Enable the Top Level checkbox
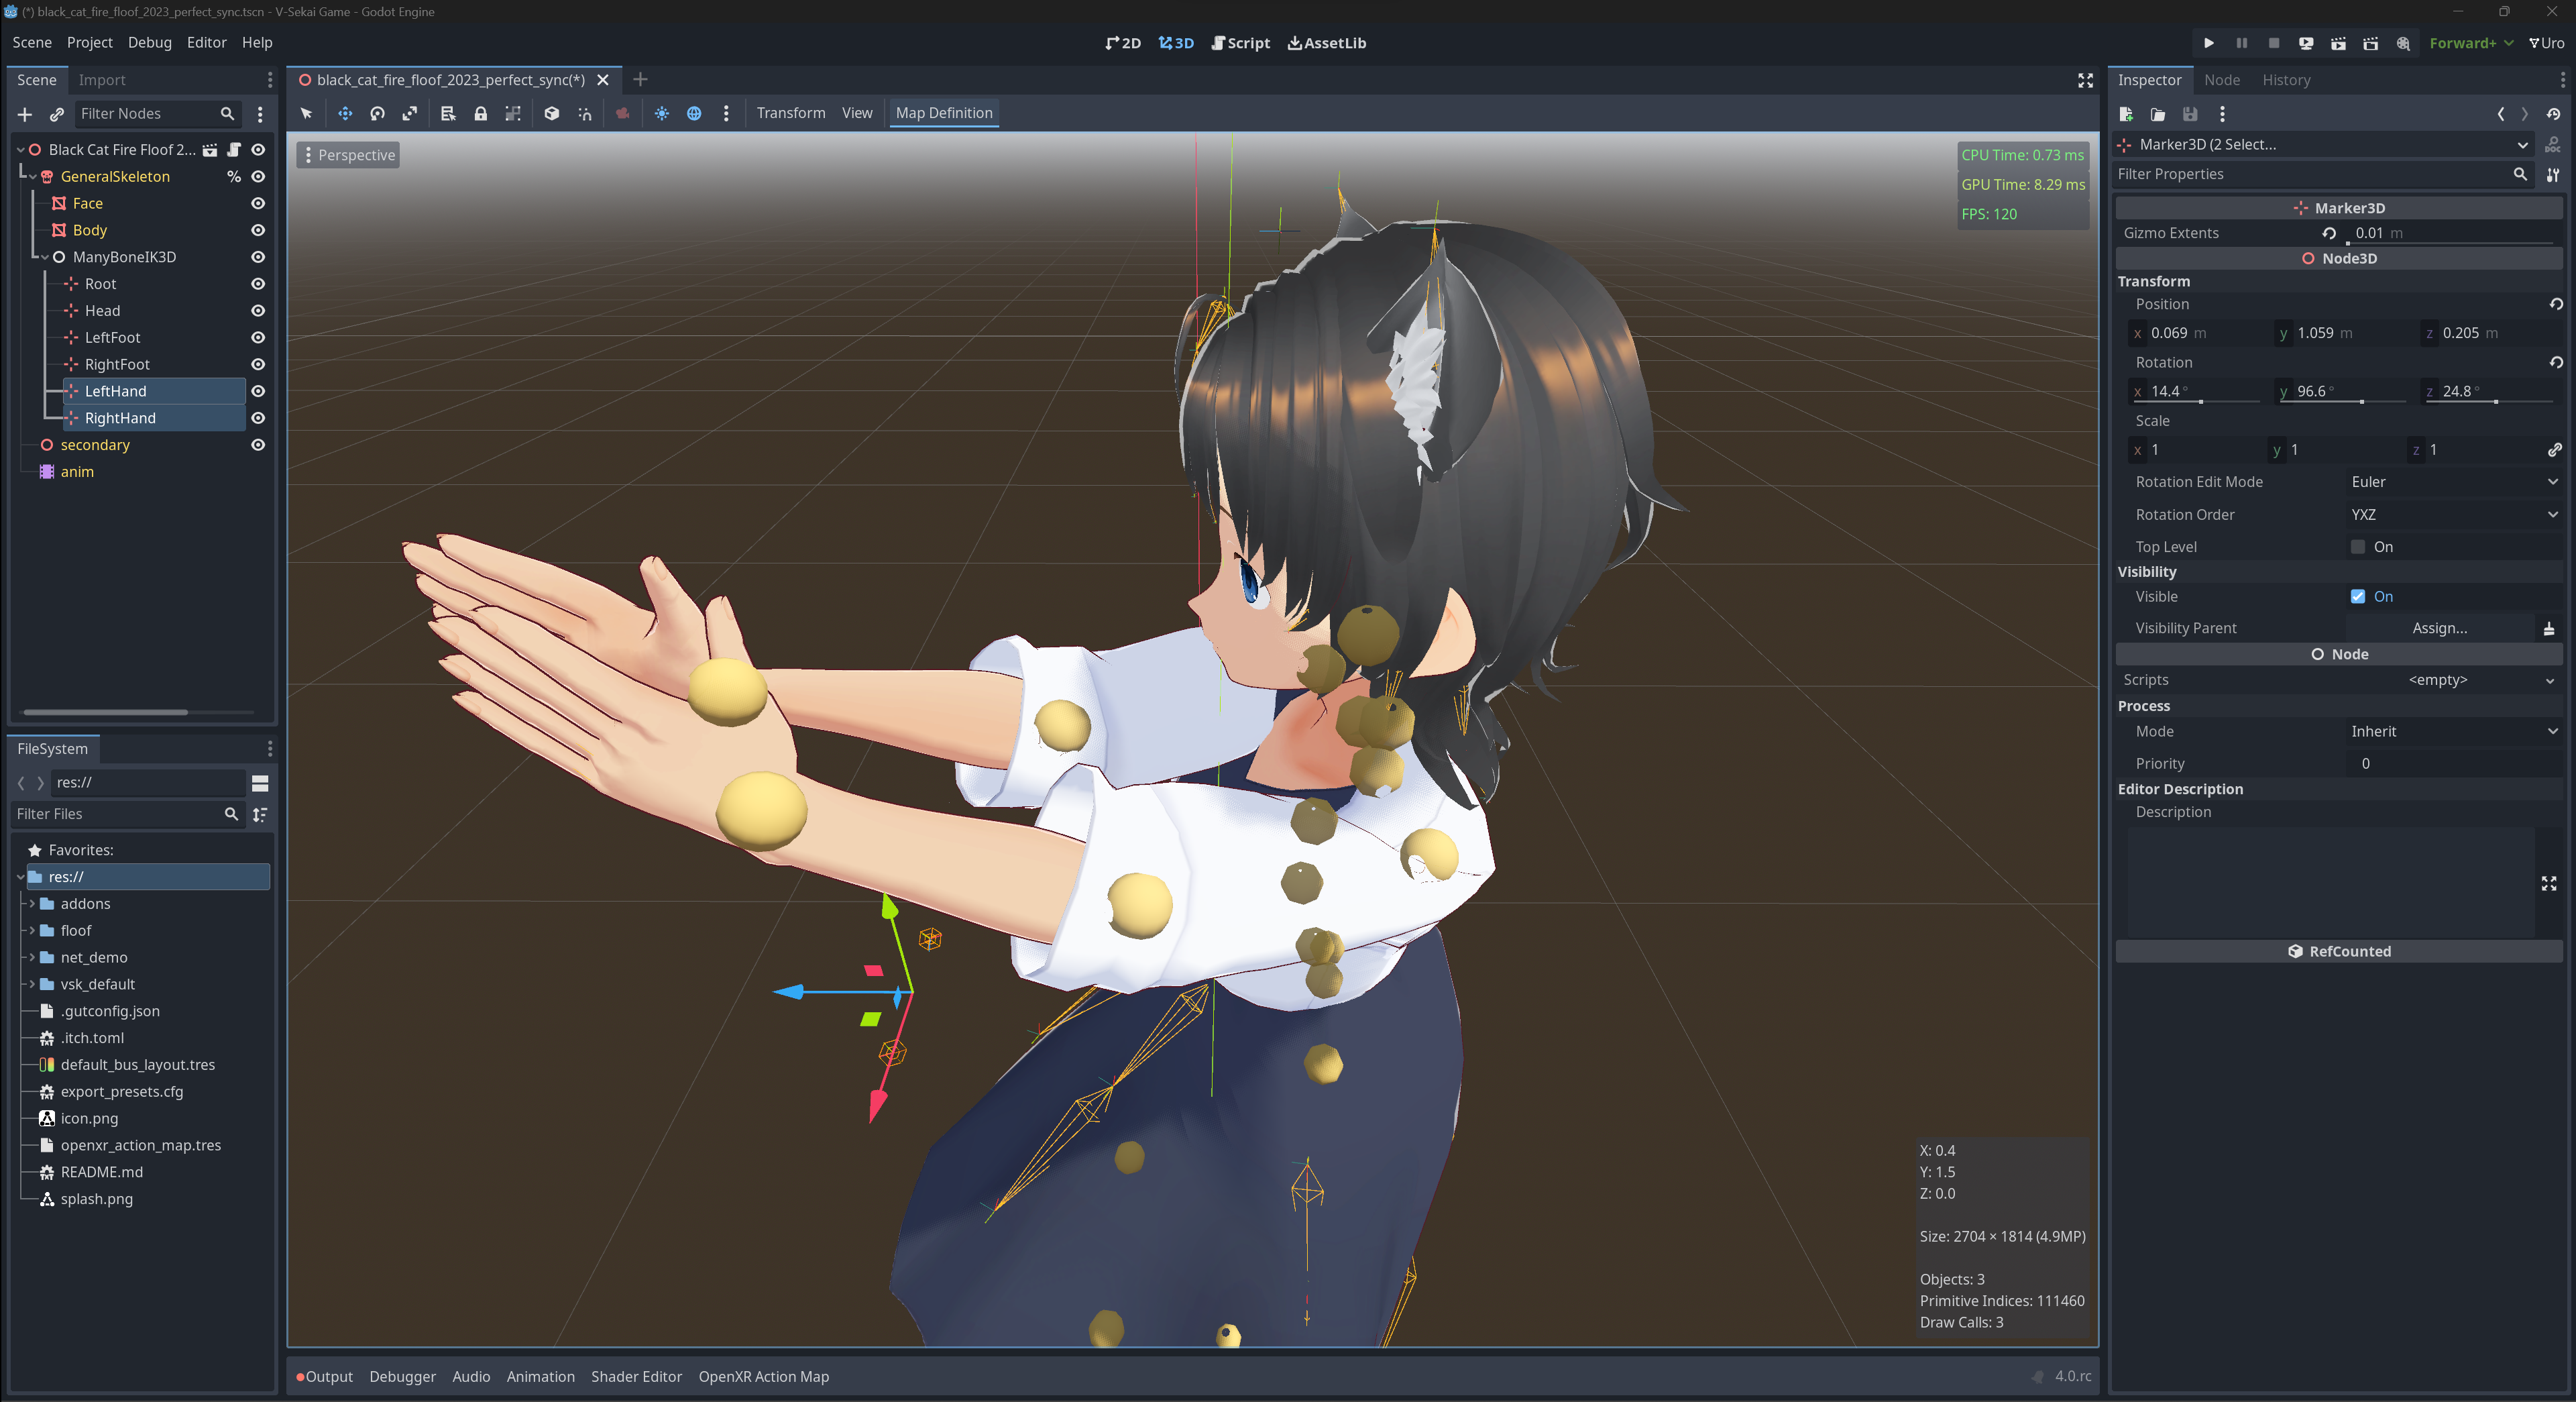The width and height of the screenshot is (2576, 1402). point(2358,547)
